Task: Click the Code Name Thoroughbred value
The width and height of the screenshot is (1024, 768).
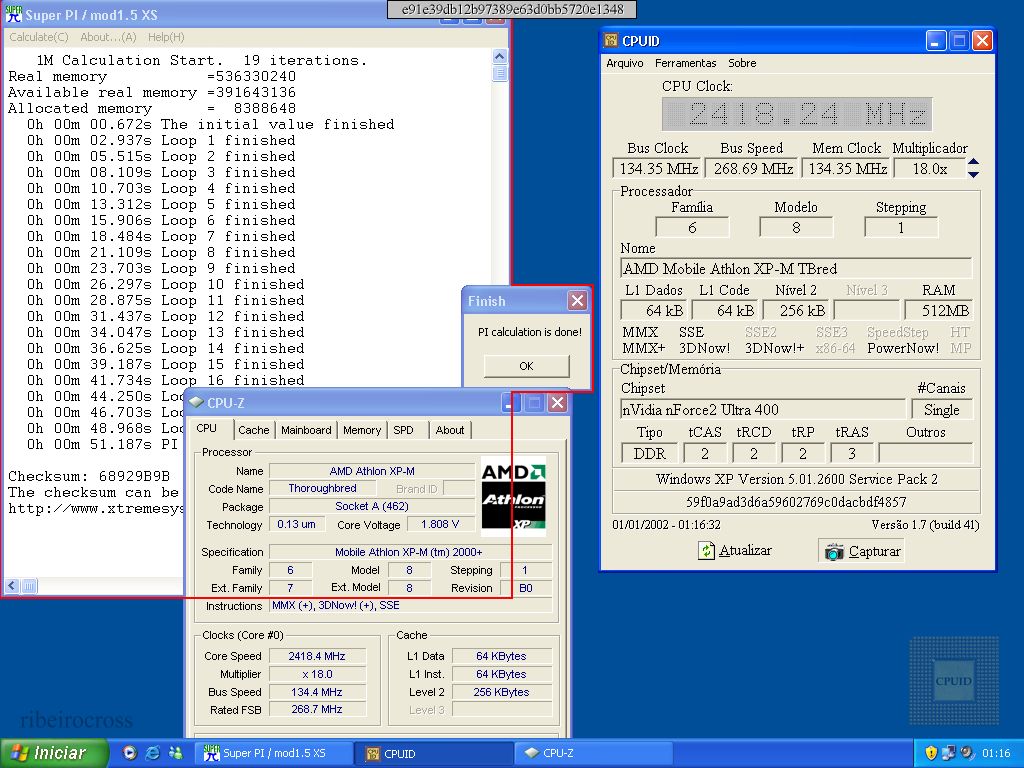Action: point(323,488)
